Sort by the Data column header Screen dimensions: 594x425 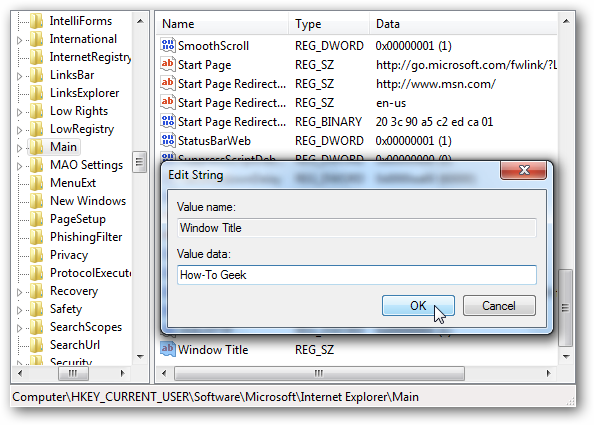pos(463,23)
